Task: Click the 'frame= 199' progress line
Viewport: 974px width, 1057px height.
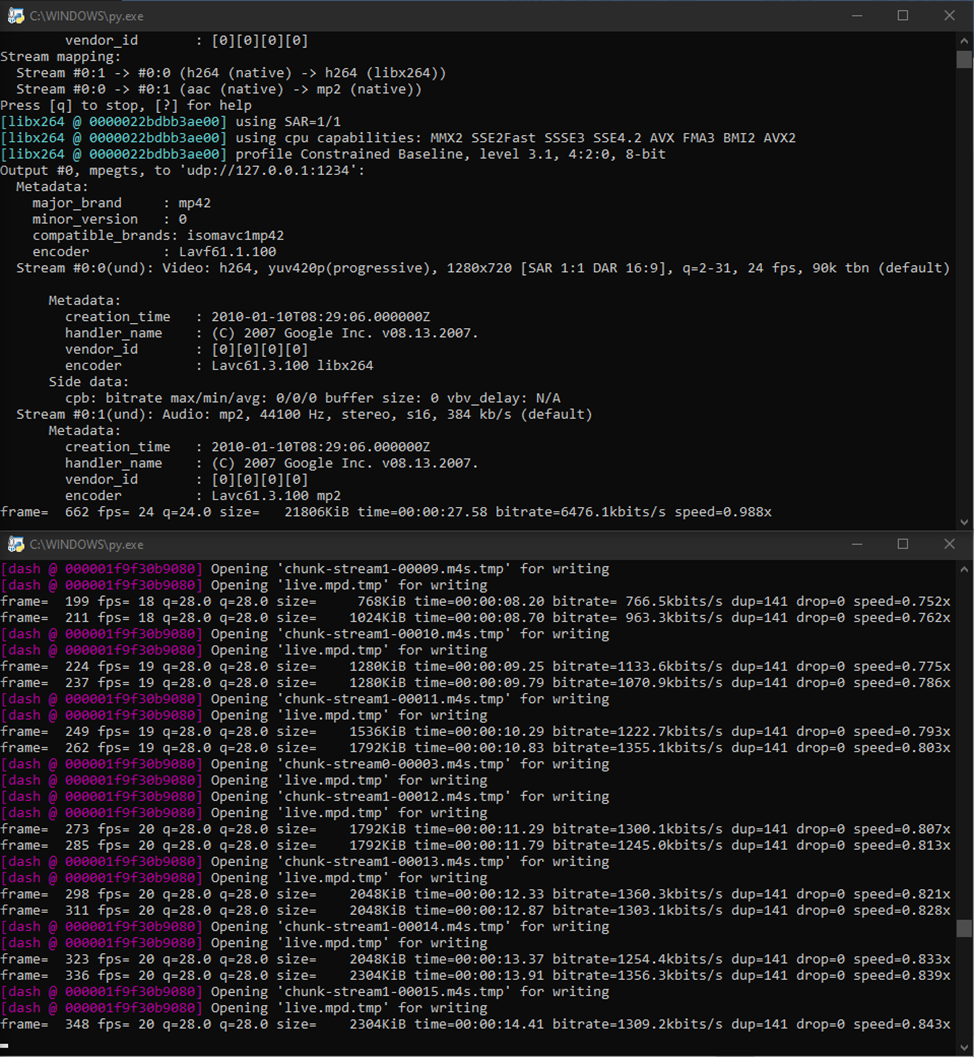Action: tap(475, 601)
